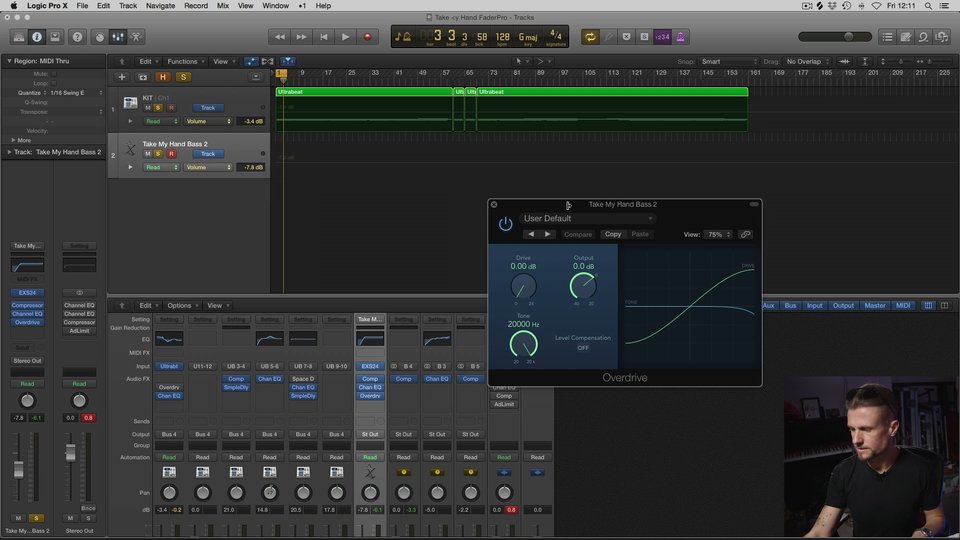This screenshot has height=540, width=960.
Task: Open Drag No Overlap dropdown
Action: coord(807,61)
